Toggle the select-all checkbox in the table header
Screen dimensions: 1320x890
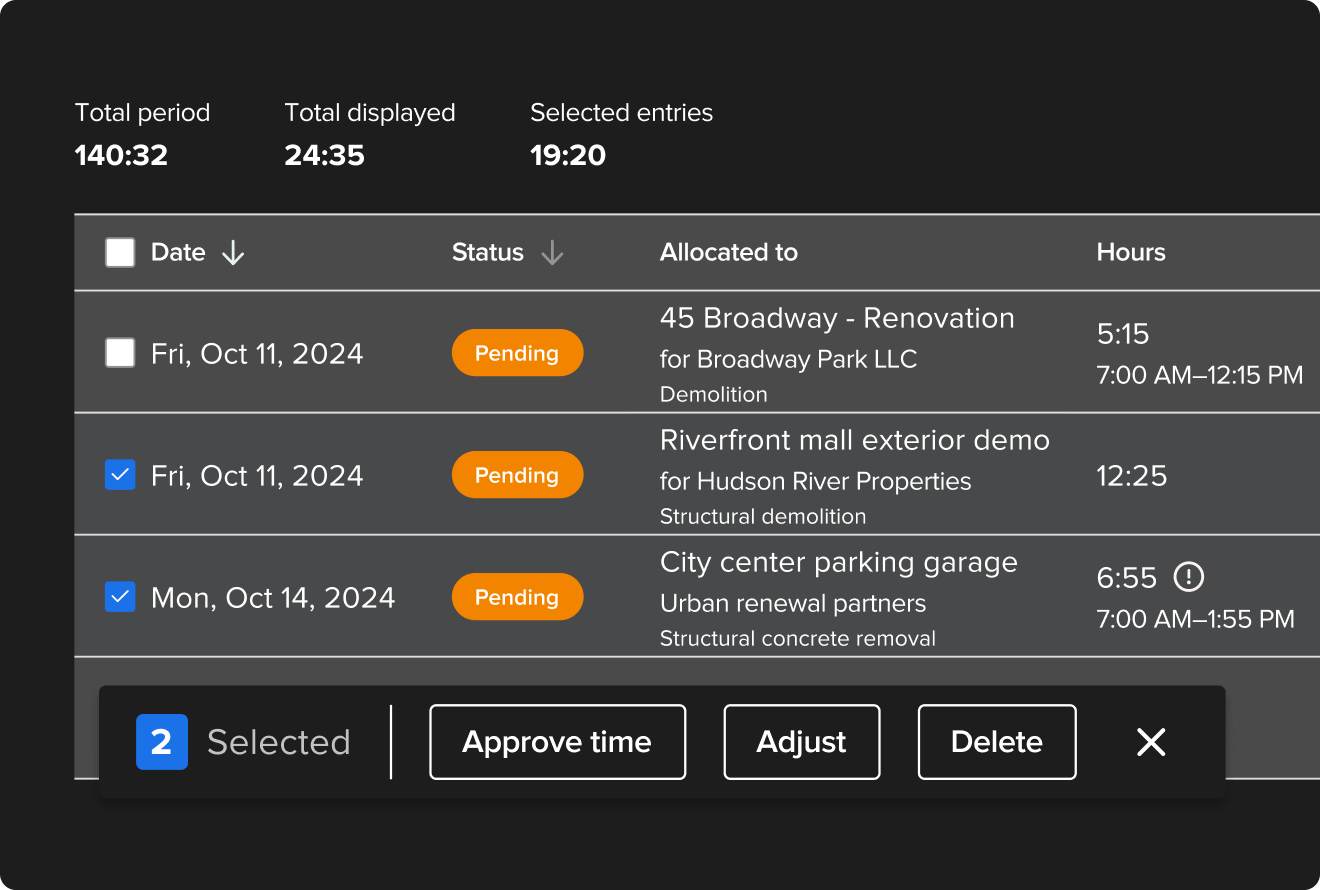pos(119,252)
